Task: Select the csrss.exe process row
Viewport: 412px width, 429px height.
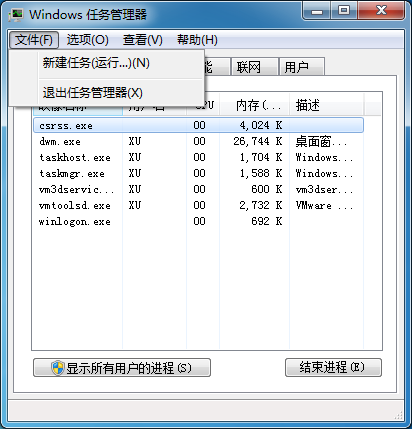Action: pos(198,125)
